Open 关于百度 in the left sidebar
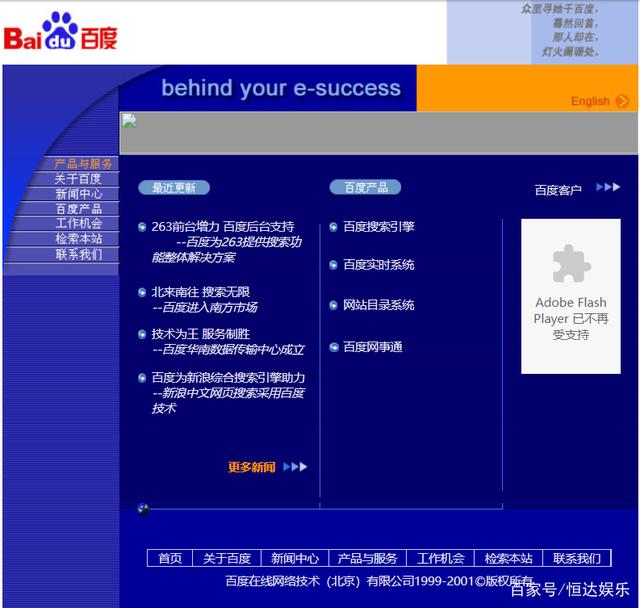The height and width of the screenshot is (608, 640). point(78,179)
